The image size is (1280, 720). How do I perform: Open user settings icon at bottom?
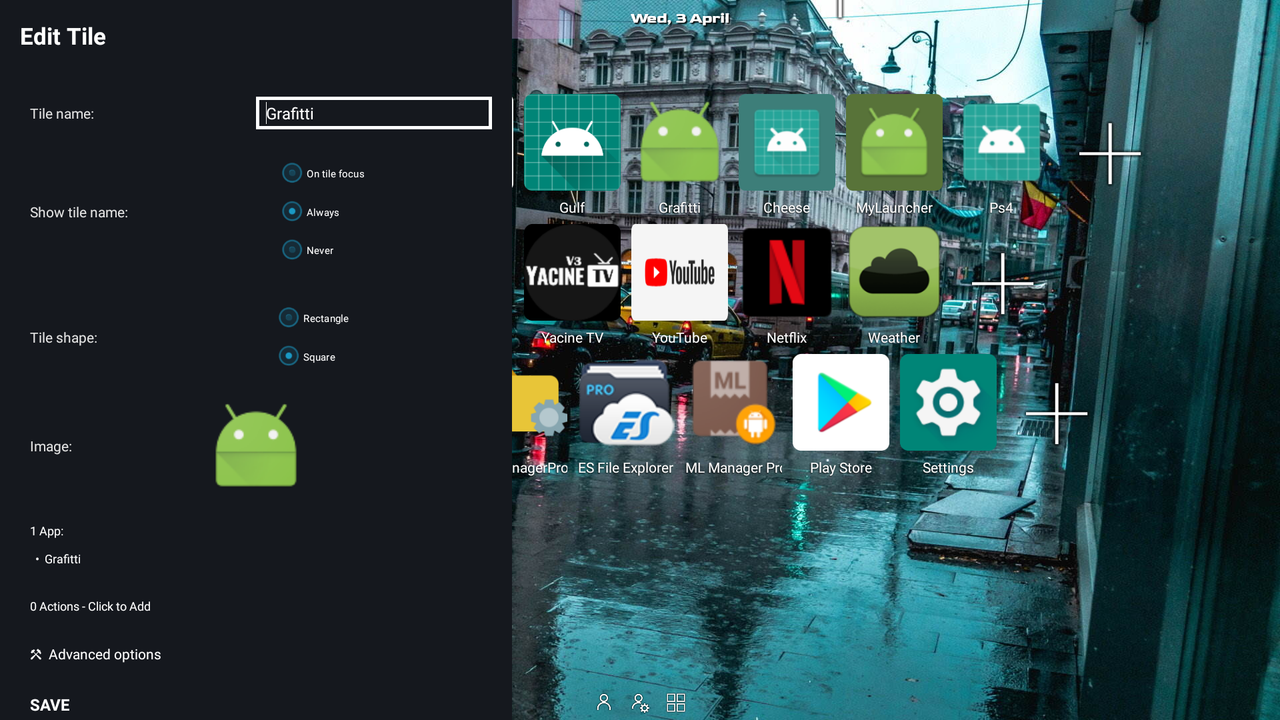(640, 702)
